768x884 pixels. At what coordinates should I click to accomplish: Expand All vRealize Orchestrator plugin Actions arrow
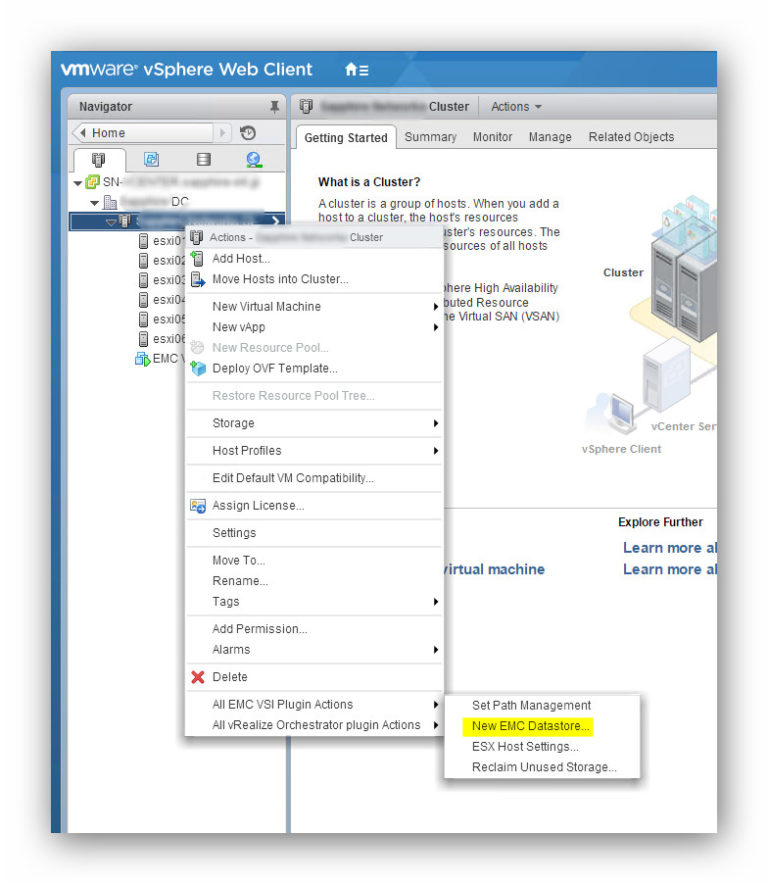pyautogui.click(x=435, y=725)
